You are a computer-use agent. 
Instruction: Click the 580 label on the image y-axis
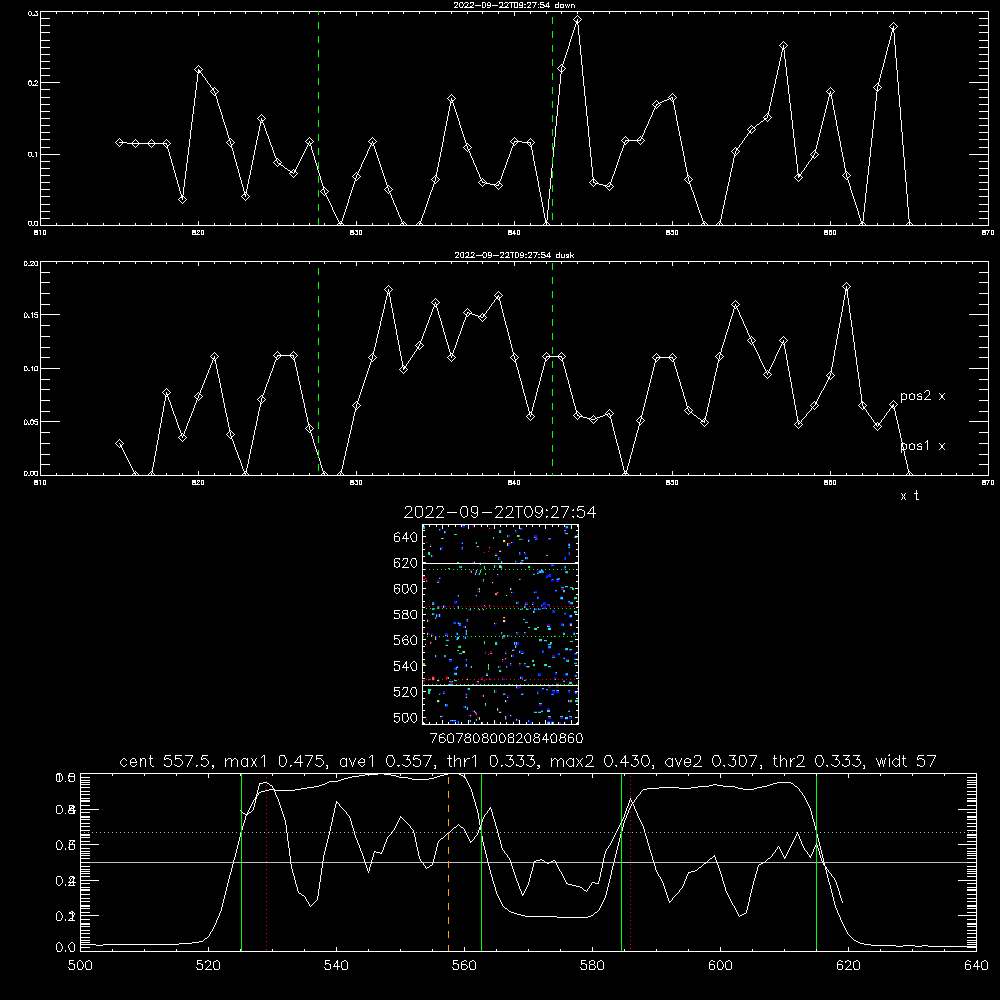[406, 615]
